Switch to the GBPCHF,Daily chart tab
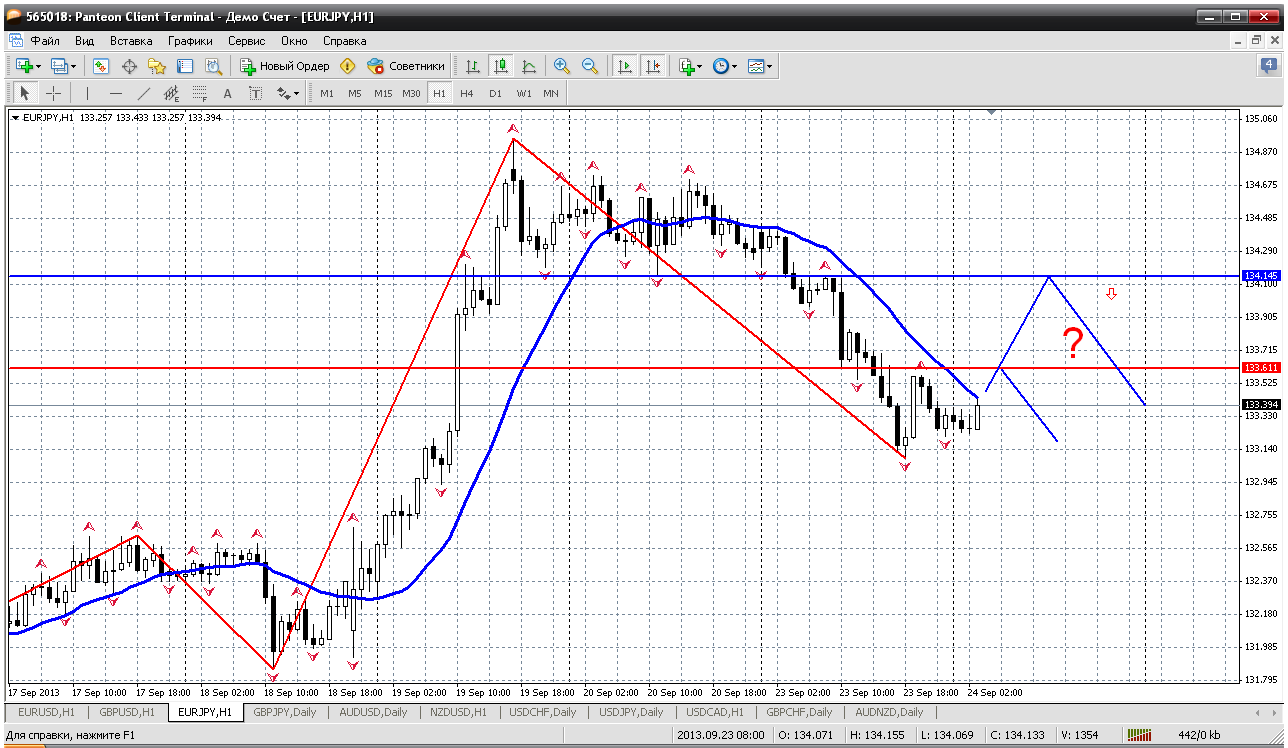Screen dimensions: 1288x748 click(x=800, y=712)
